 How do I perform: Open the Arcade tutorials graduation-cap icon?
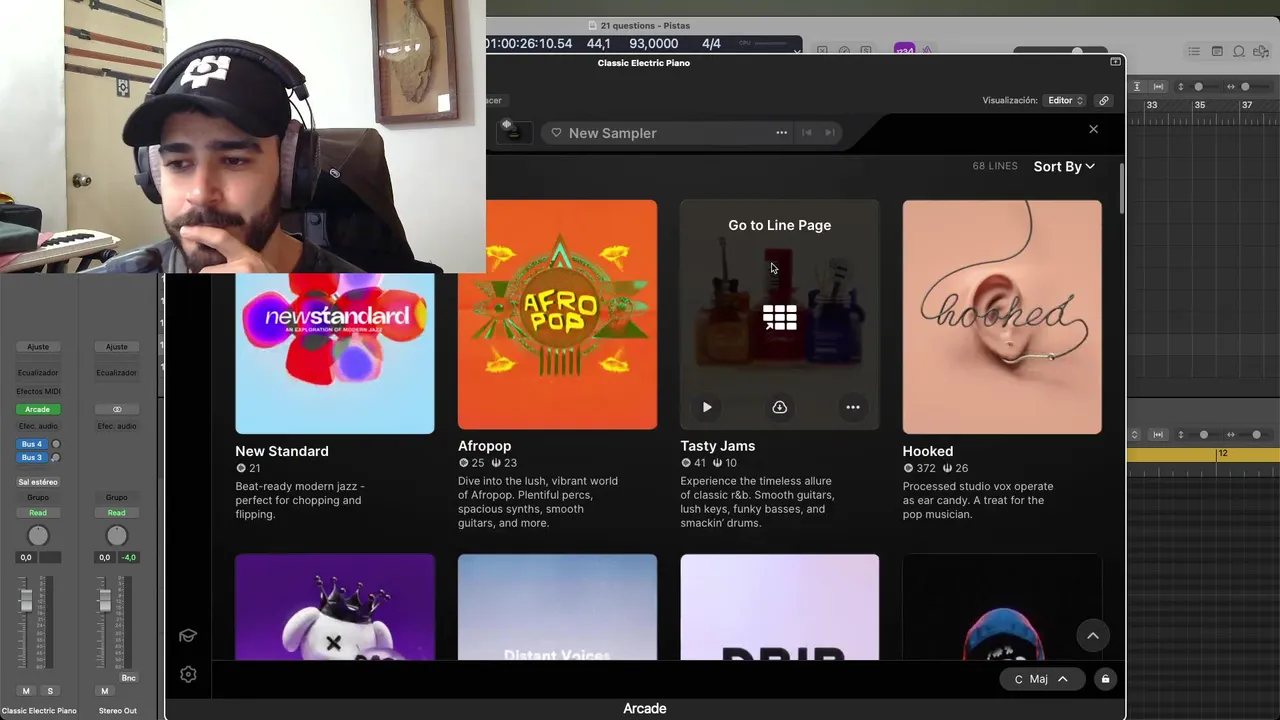(x=187, y=636)
